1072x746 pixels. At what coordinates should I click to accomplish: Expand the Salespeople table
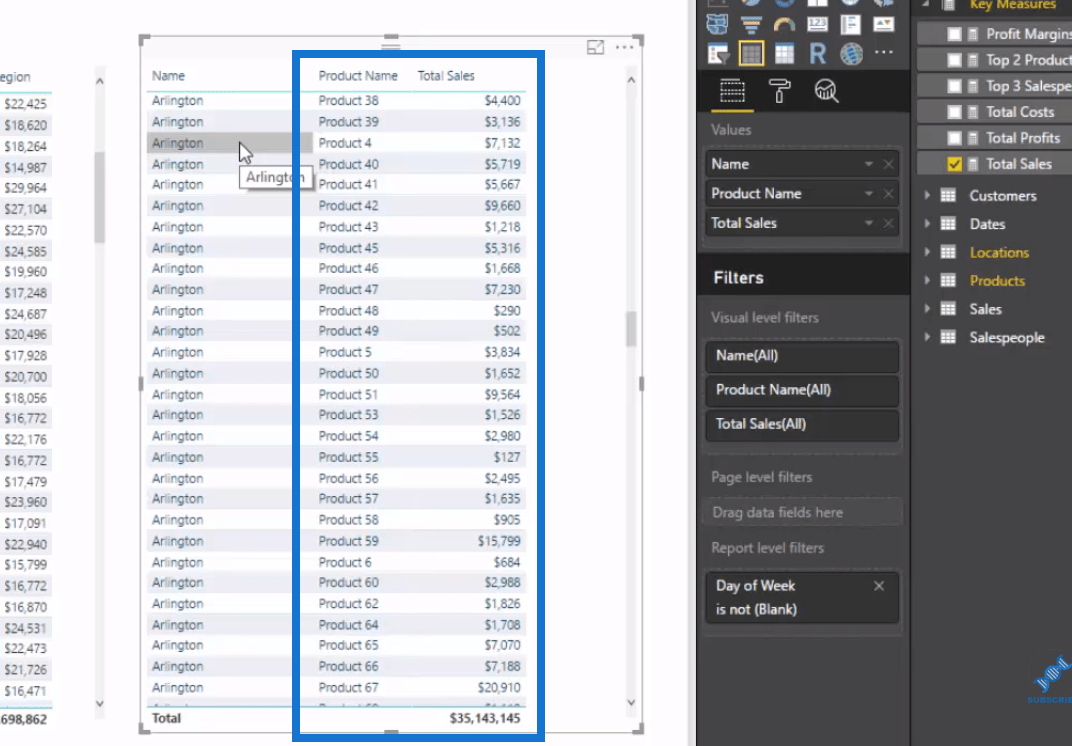[x=928, y=337]
